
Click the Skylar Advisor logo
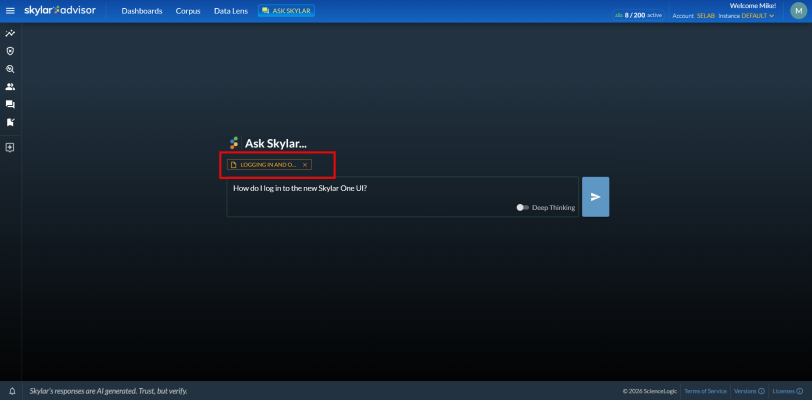coord(60,10)
